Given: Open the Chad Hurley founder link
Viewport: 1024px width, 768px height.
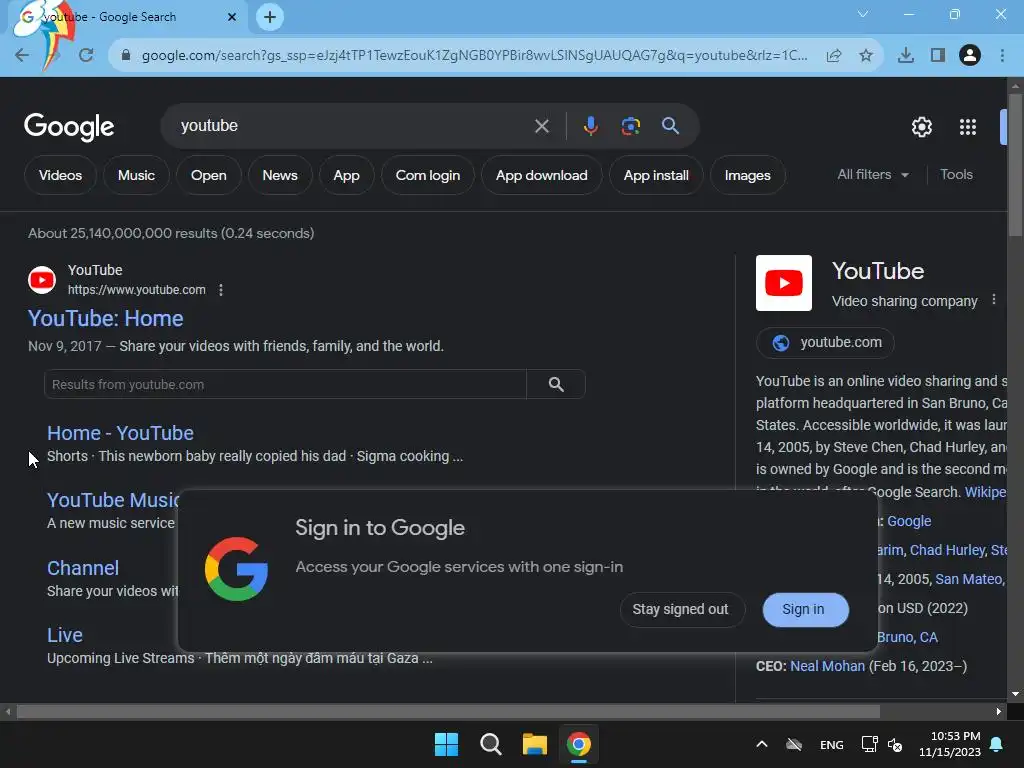Looking at the screenshot, I should tap(947, 551).
